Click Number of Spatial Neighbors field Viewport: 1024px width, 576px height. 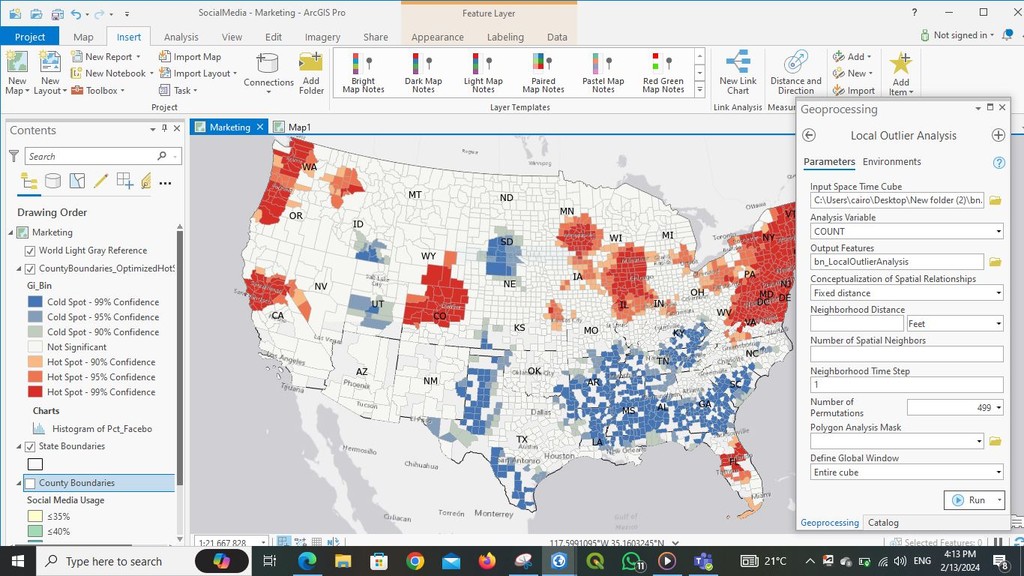point(906,354)
